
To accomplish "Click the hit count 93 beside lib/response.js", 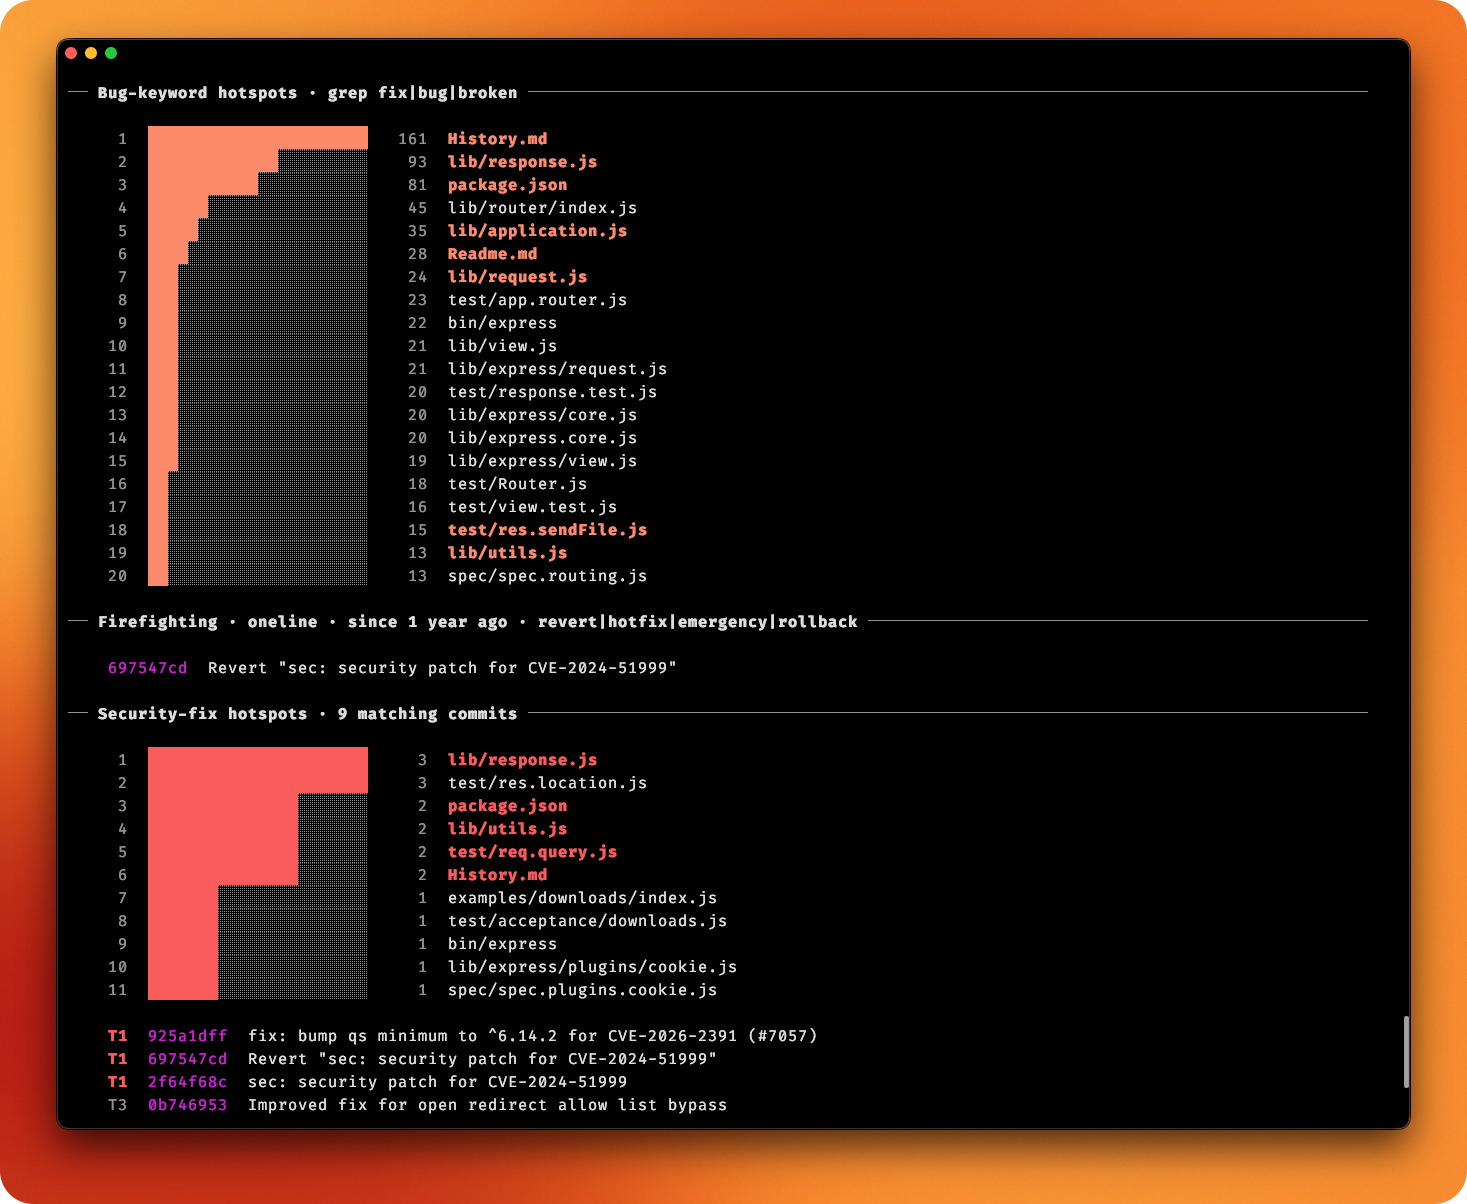I will point(417,162).
